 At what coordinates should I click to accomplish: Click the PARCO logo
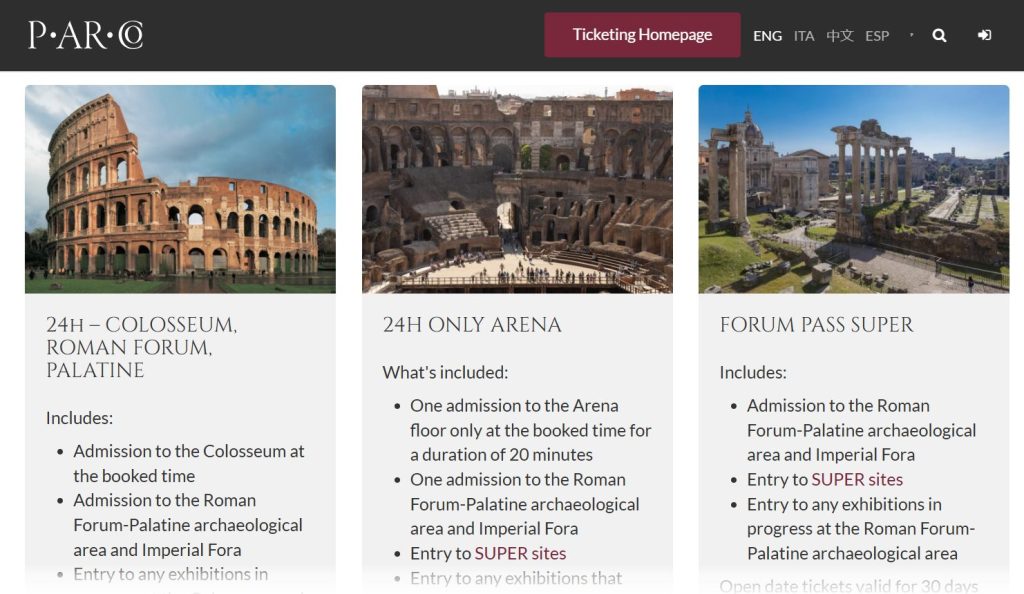(88, 35)
